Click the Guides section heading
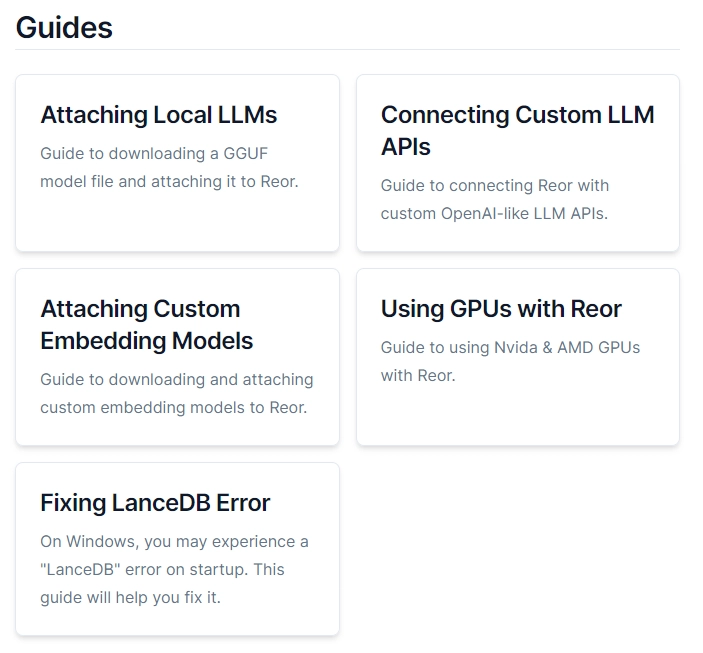Viewport: 703px width, 653px height. [x=64, y=27]
